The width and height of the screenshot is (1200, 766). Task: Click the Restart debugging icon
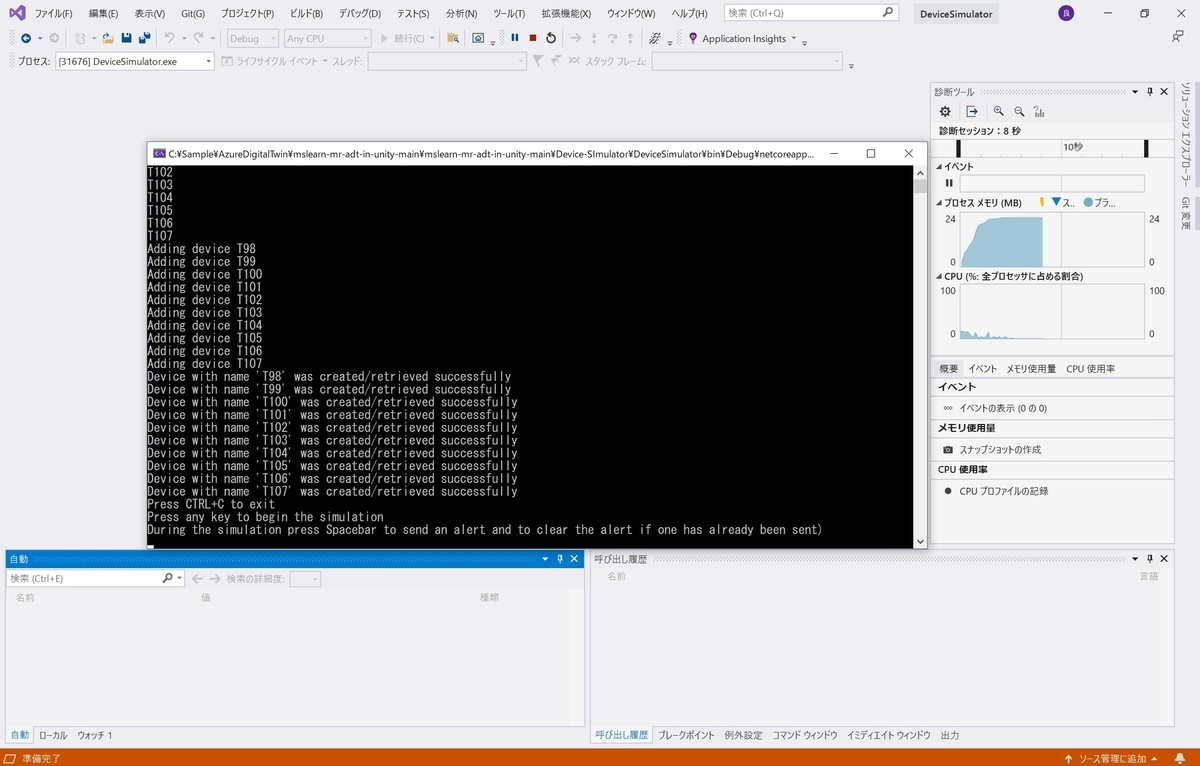click(551, 38)
